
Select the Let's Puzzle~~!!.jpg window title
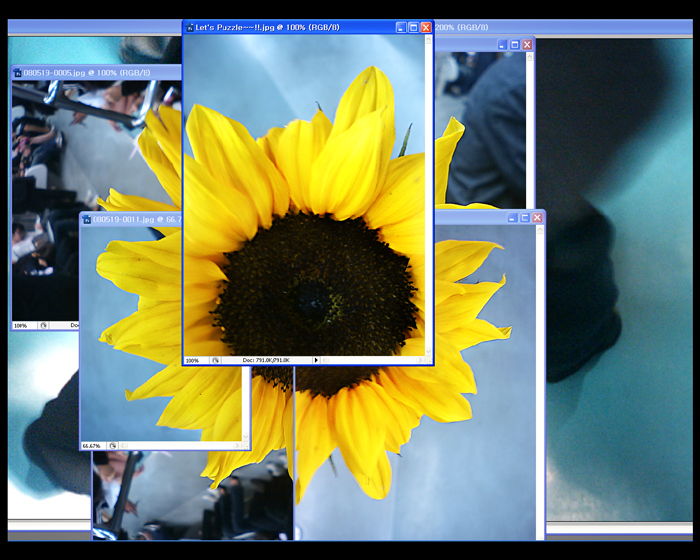tap(267, 27)
